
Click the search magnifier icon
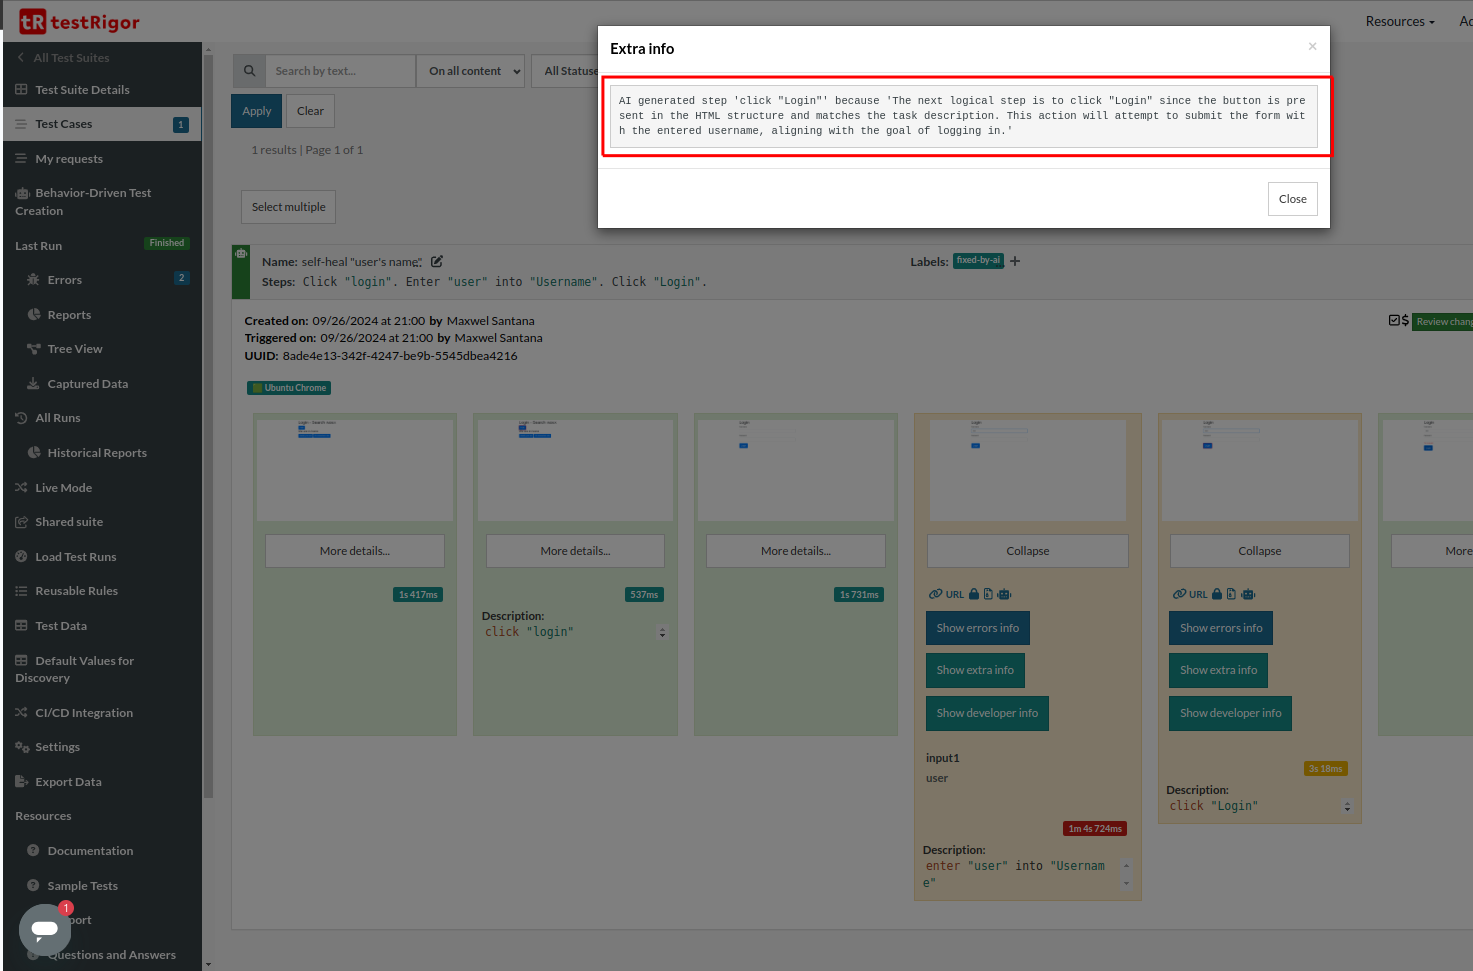(249, 71)
